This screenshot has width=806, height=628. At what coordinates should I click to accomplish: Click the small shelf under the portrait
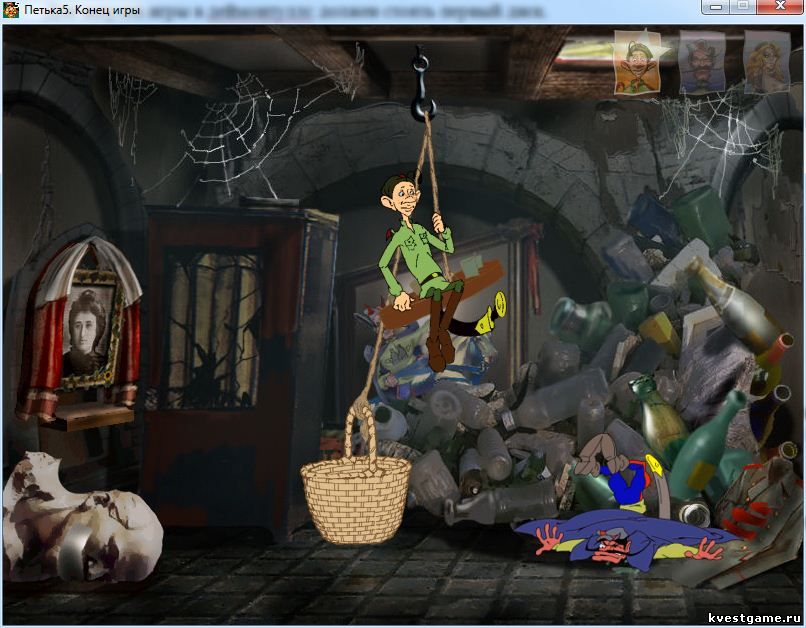click(87, 417)
